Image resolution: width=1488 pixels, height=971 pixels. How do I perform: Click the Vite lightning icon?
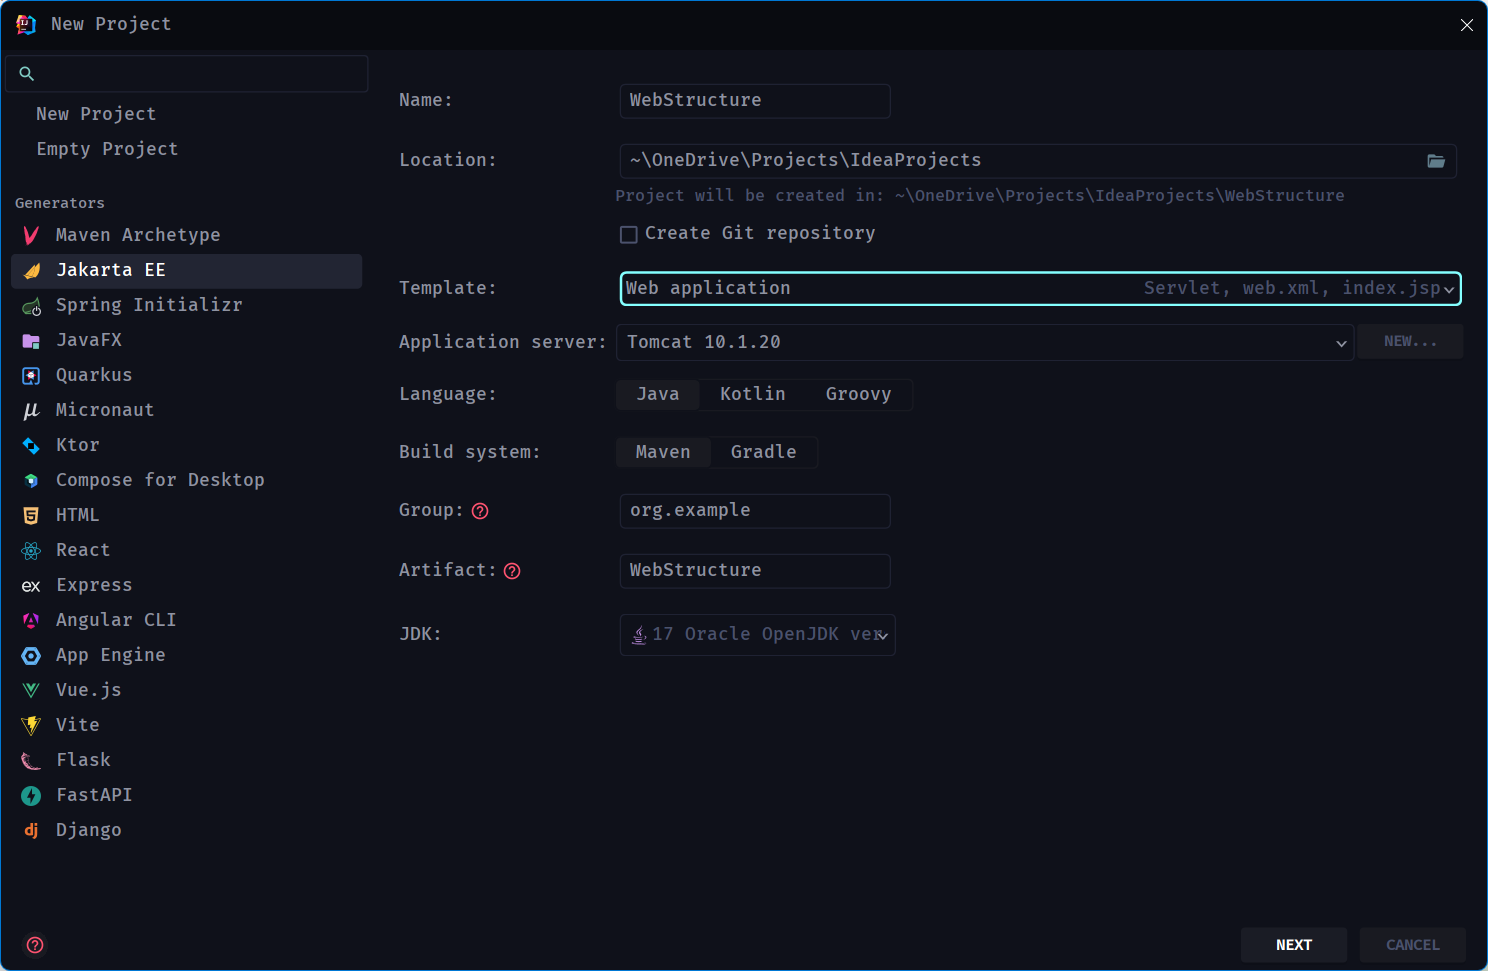(x=31, y=726)
